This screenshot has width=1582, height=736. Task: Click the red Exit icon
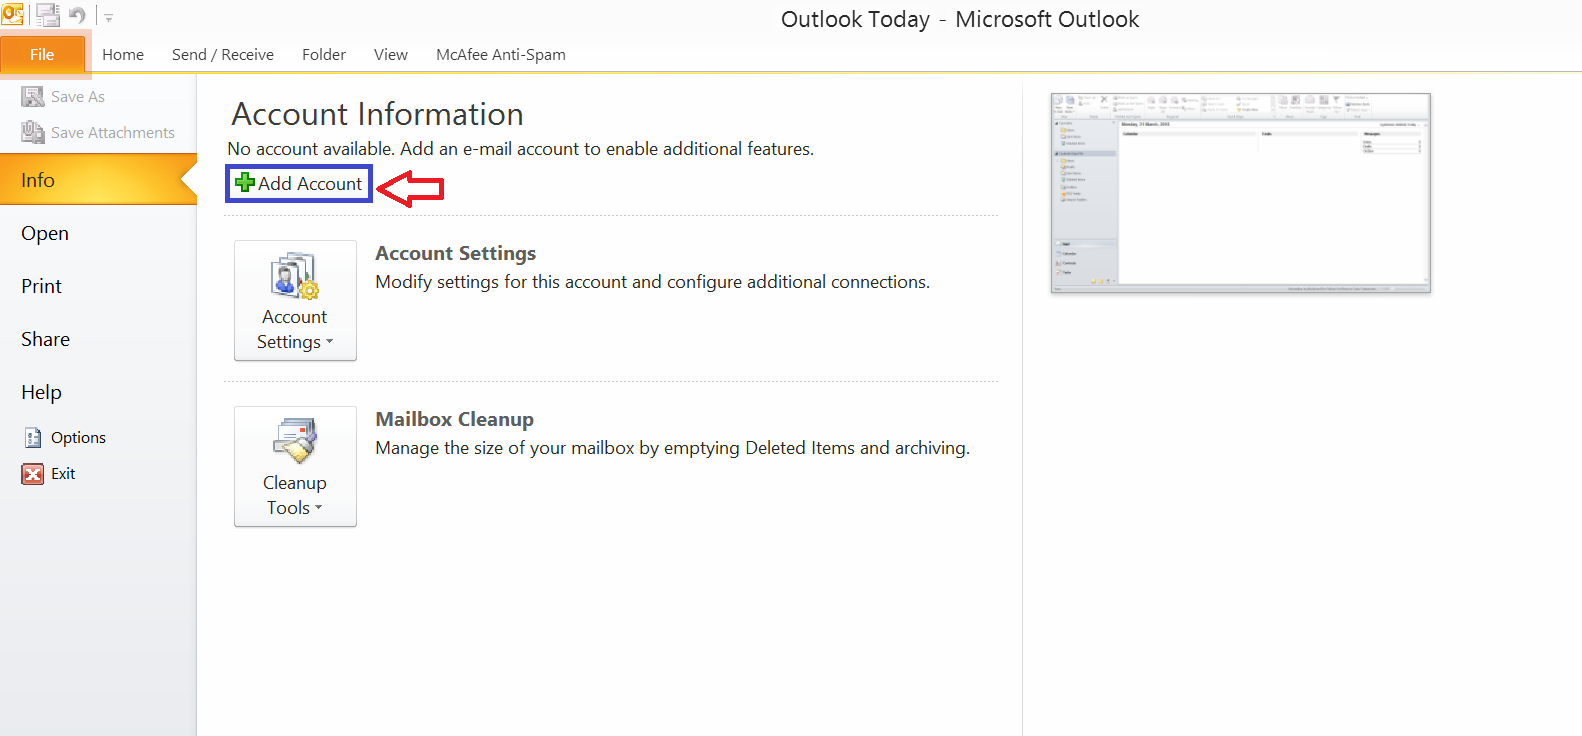pos(33,474)
